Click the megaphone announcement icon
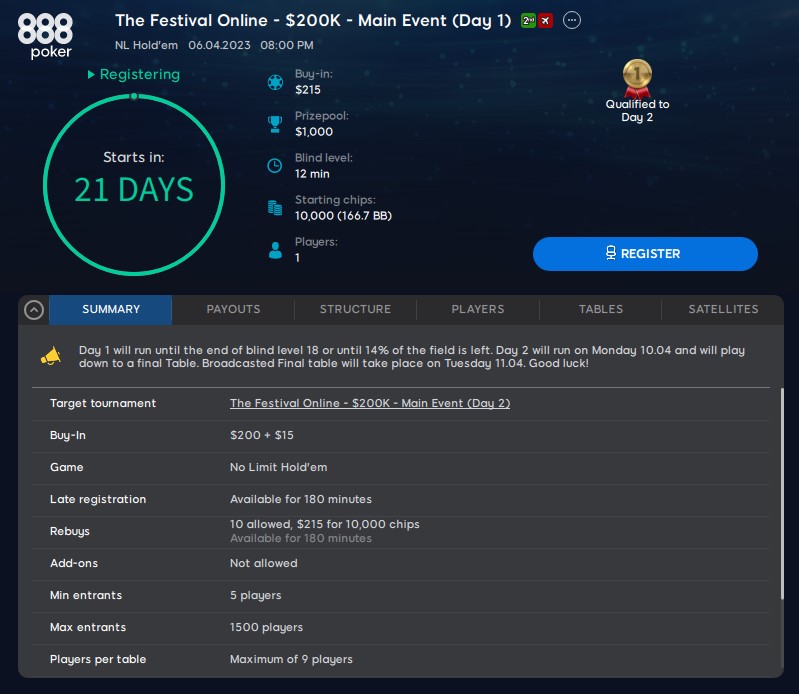 click(51, 356)
